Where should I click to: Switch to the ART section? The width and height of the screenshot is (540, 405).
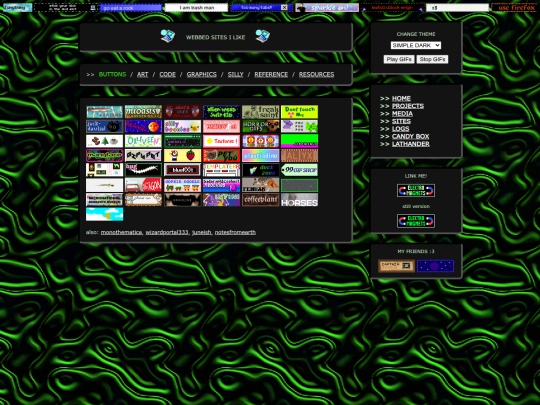coord(143,74)
